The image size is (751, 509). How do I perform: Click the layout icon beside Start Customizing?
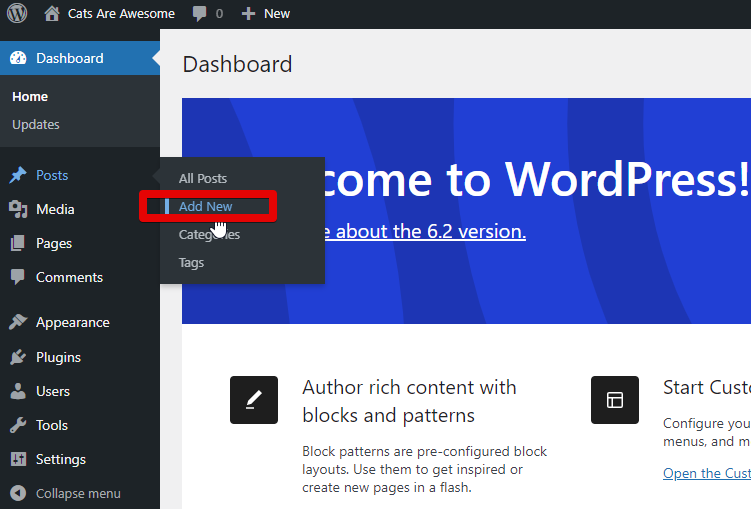614,400
